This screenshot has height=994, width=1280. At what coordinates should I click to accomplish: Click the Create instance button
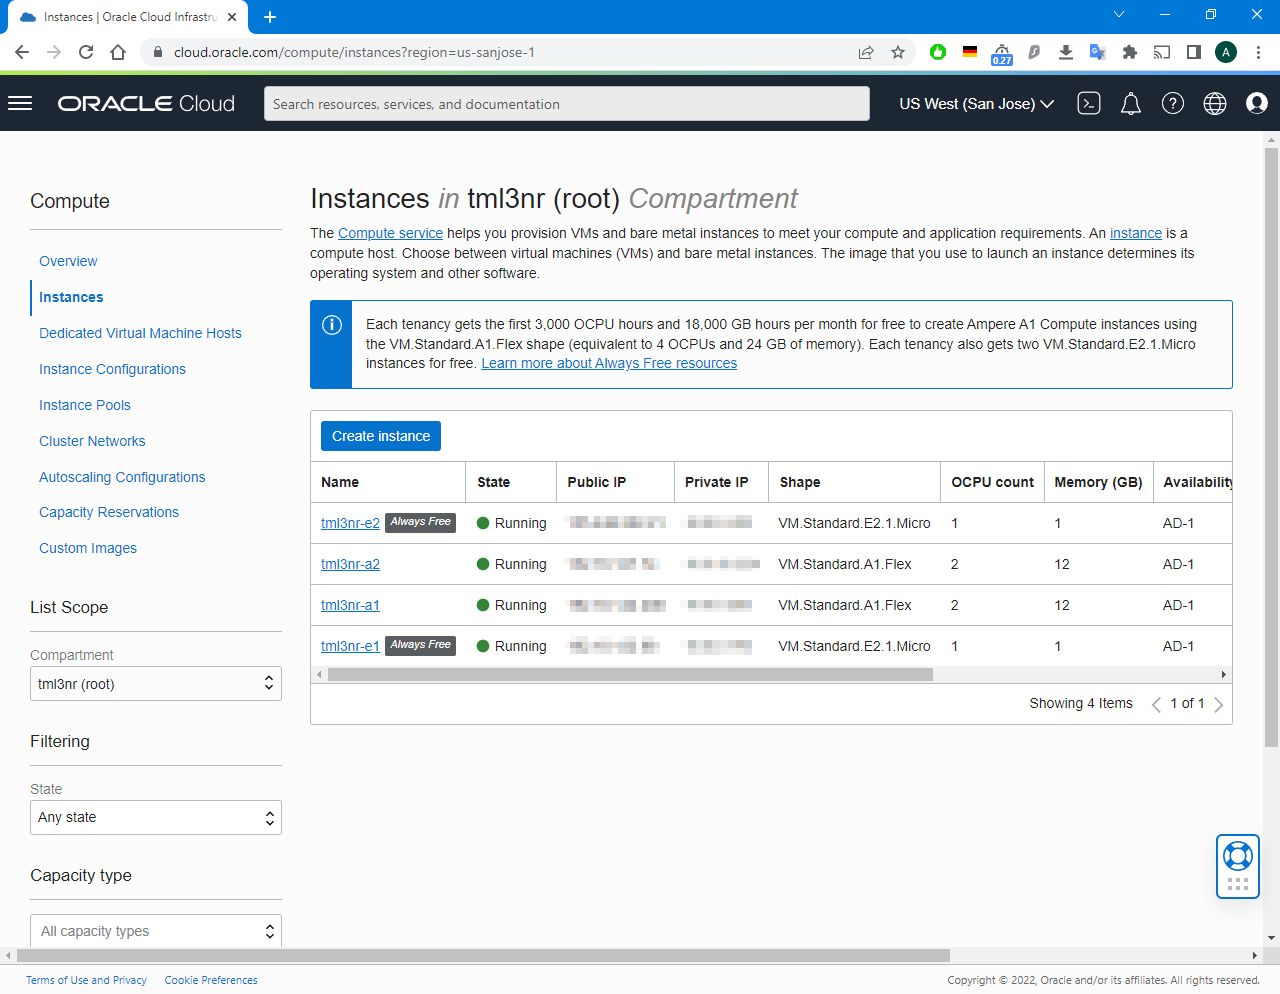381,436
